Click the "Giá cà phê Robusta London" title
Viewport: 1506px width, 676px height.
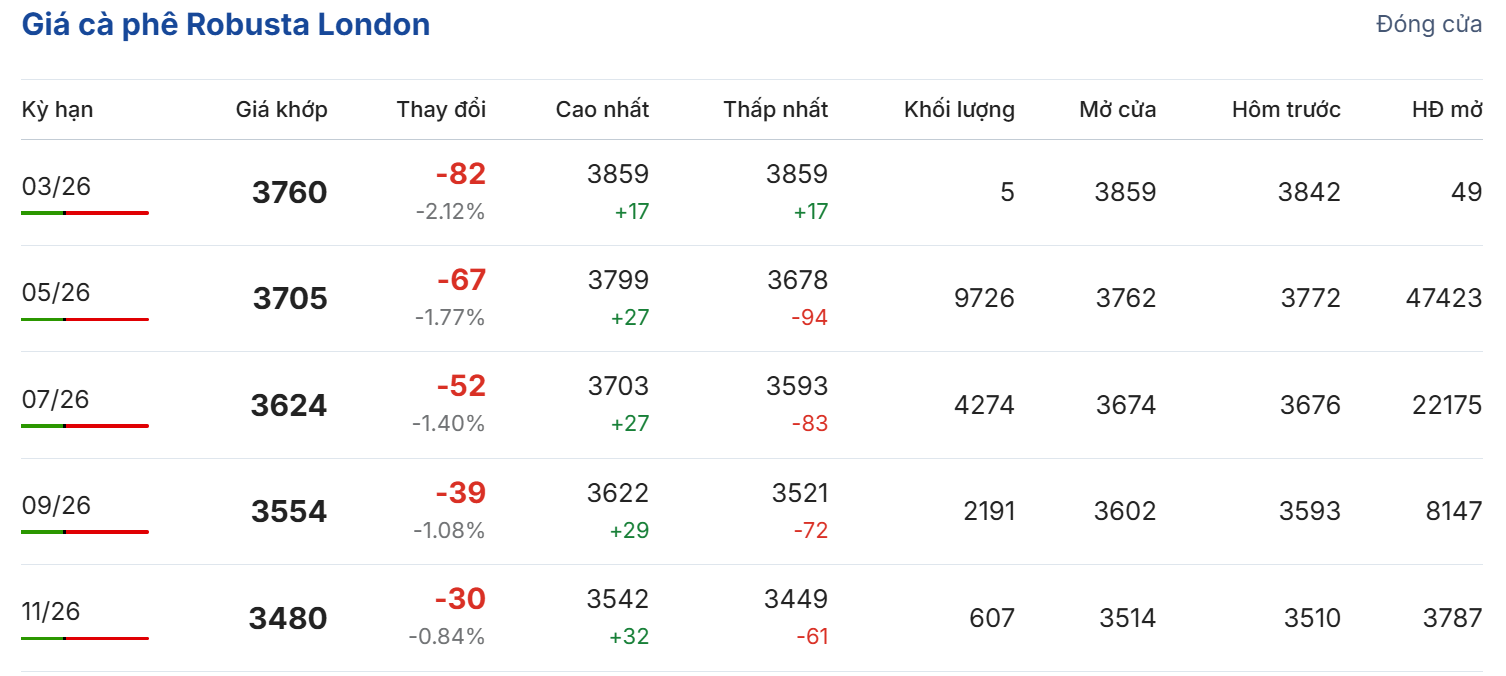pyautogui.click(x=226, y=25)
